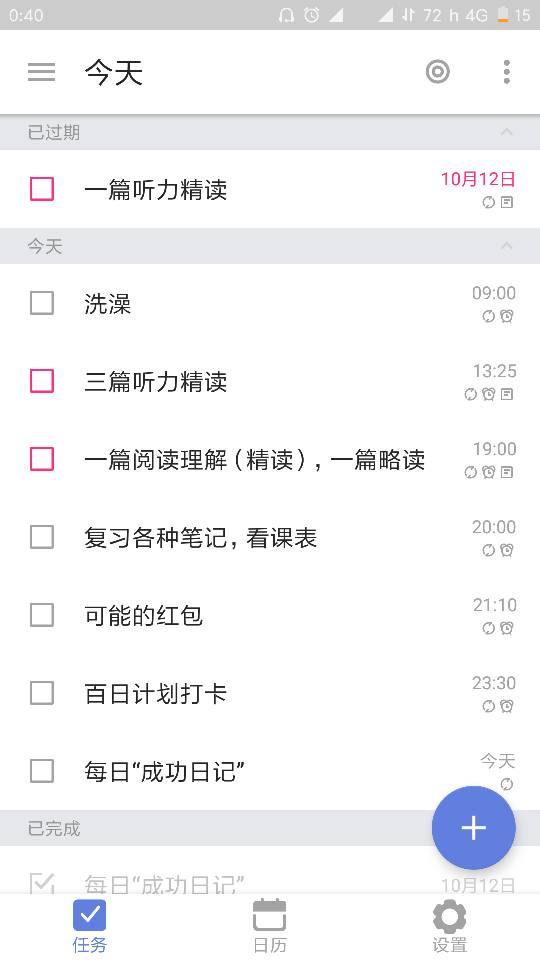Tap the focus target icon in header
This screenshot has width=540, height=960.
click(x=438, y=72)
